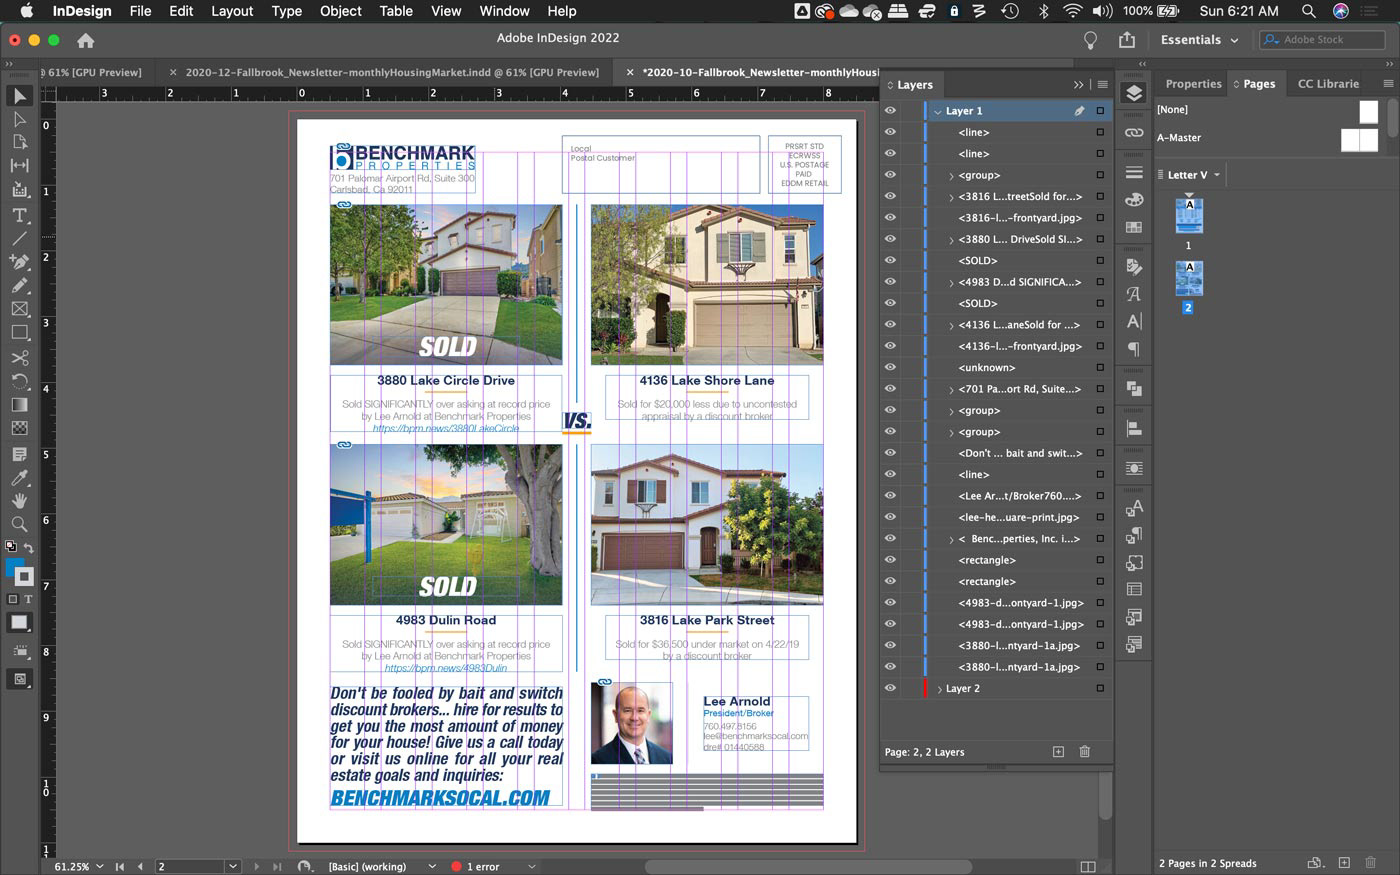The image size is (1400, 875).
Task: Select the Selection tool arrow
Action: (x=19, y=96)
